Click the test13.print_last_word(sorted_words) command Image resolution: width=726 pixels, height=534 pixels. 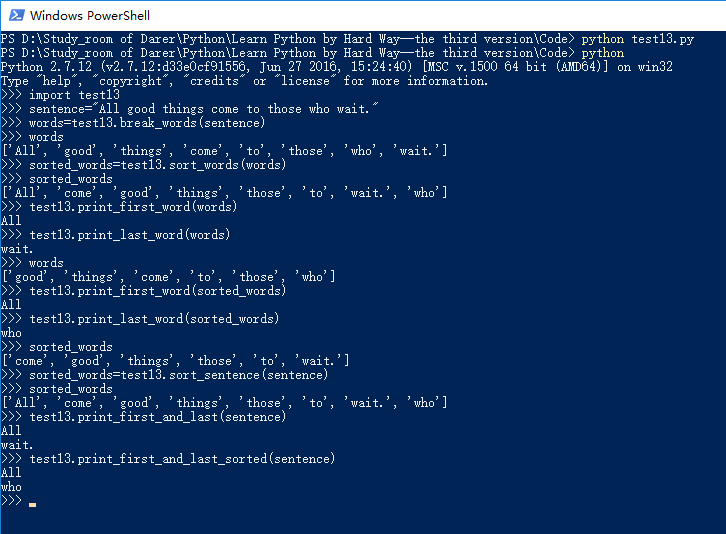pyautogui.click(x=153, y=319)
